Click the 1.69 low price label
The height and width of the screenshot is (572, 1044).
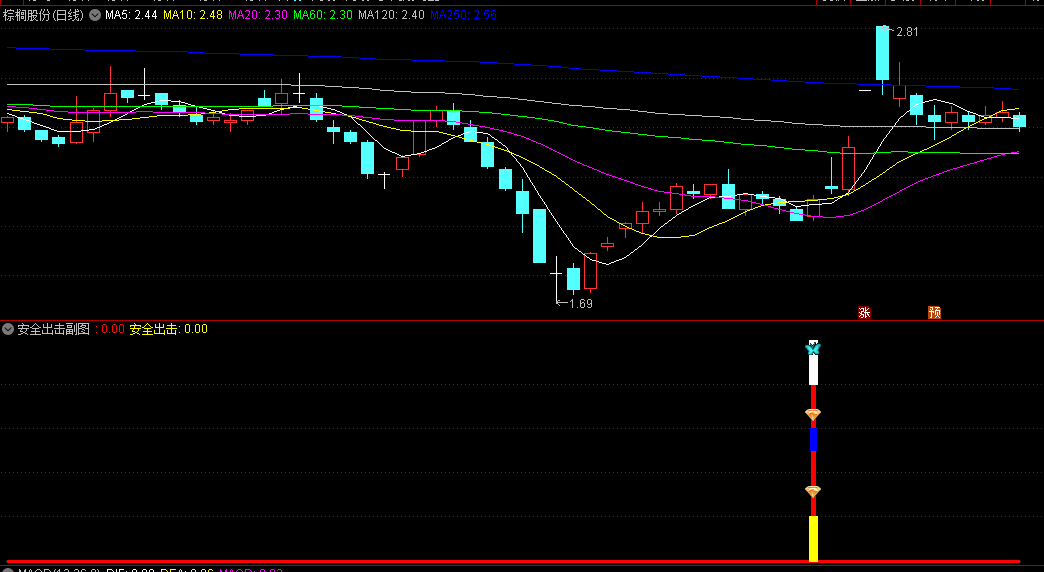click(581, 304)
